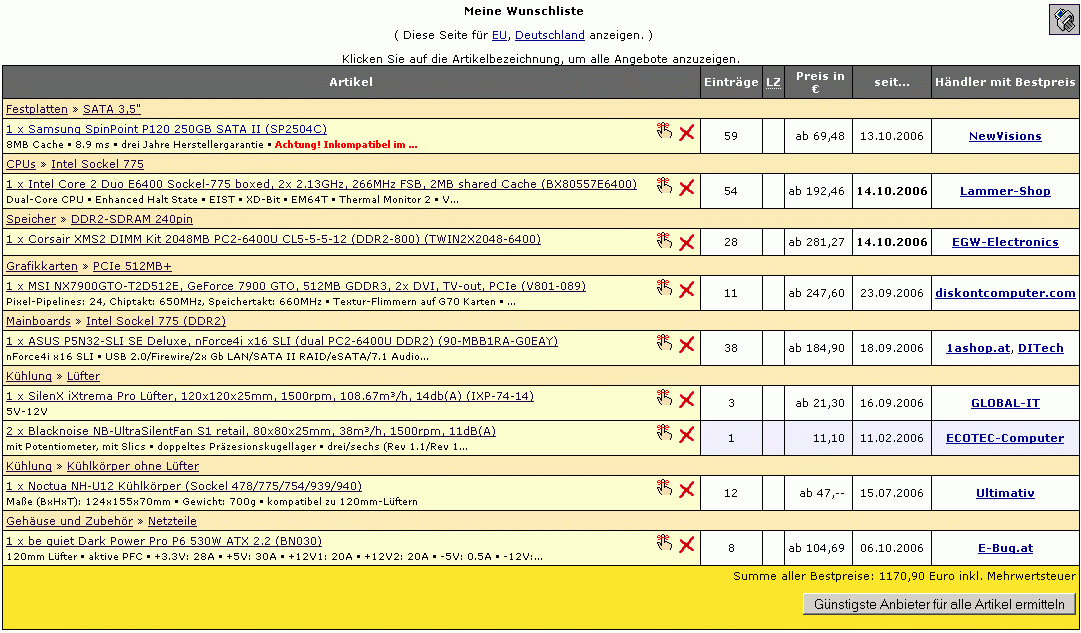Click the hand icon for Blacknoise NB-UltraSilentFan
Screen dimensions: 1081x633
(664, 433)
